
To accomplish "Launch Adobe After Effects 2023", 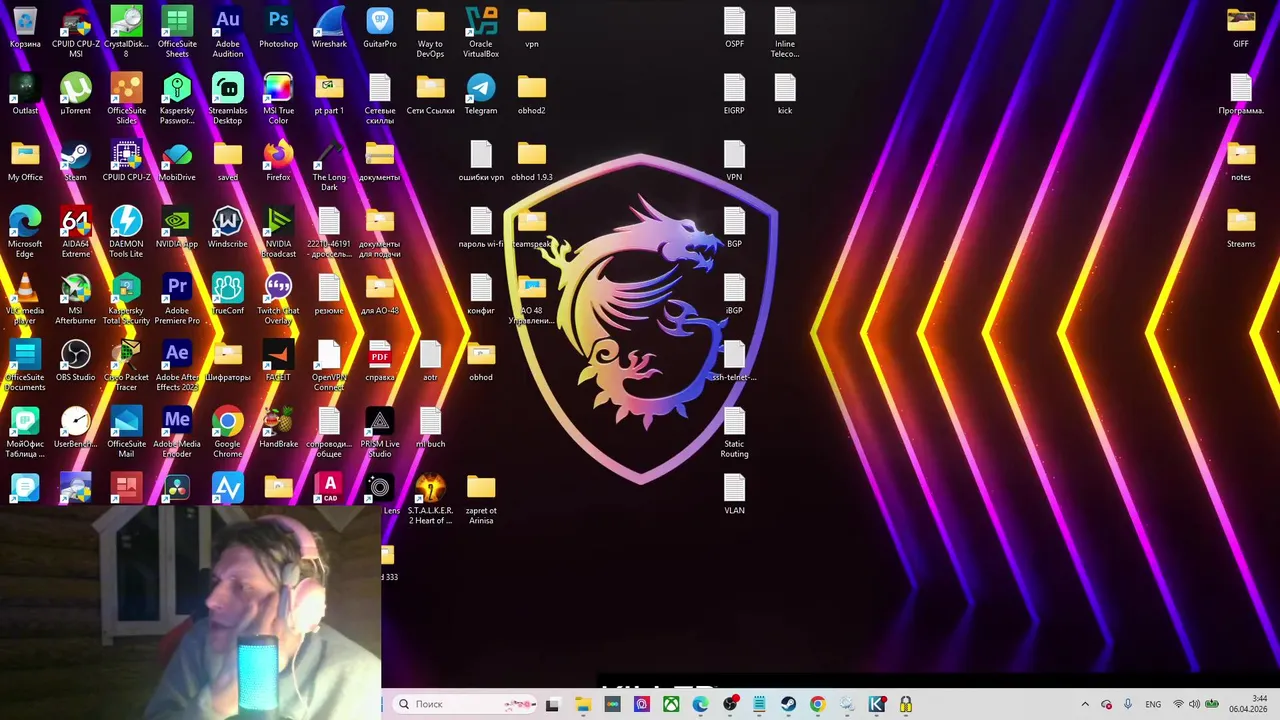I will pyautogui.click(x=177, y=366).
